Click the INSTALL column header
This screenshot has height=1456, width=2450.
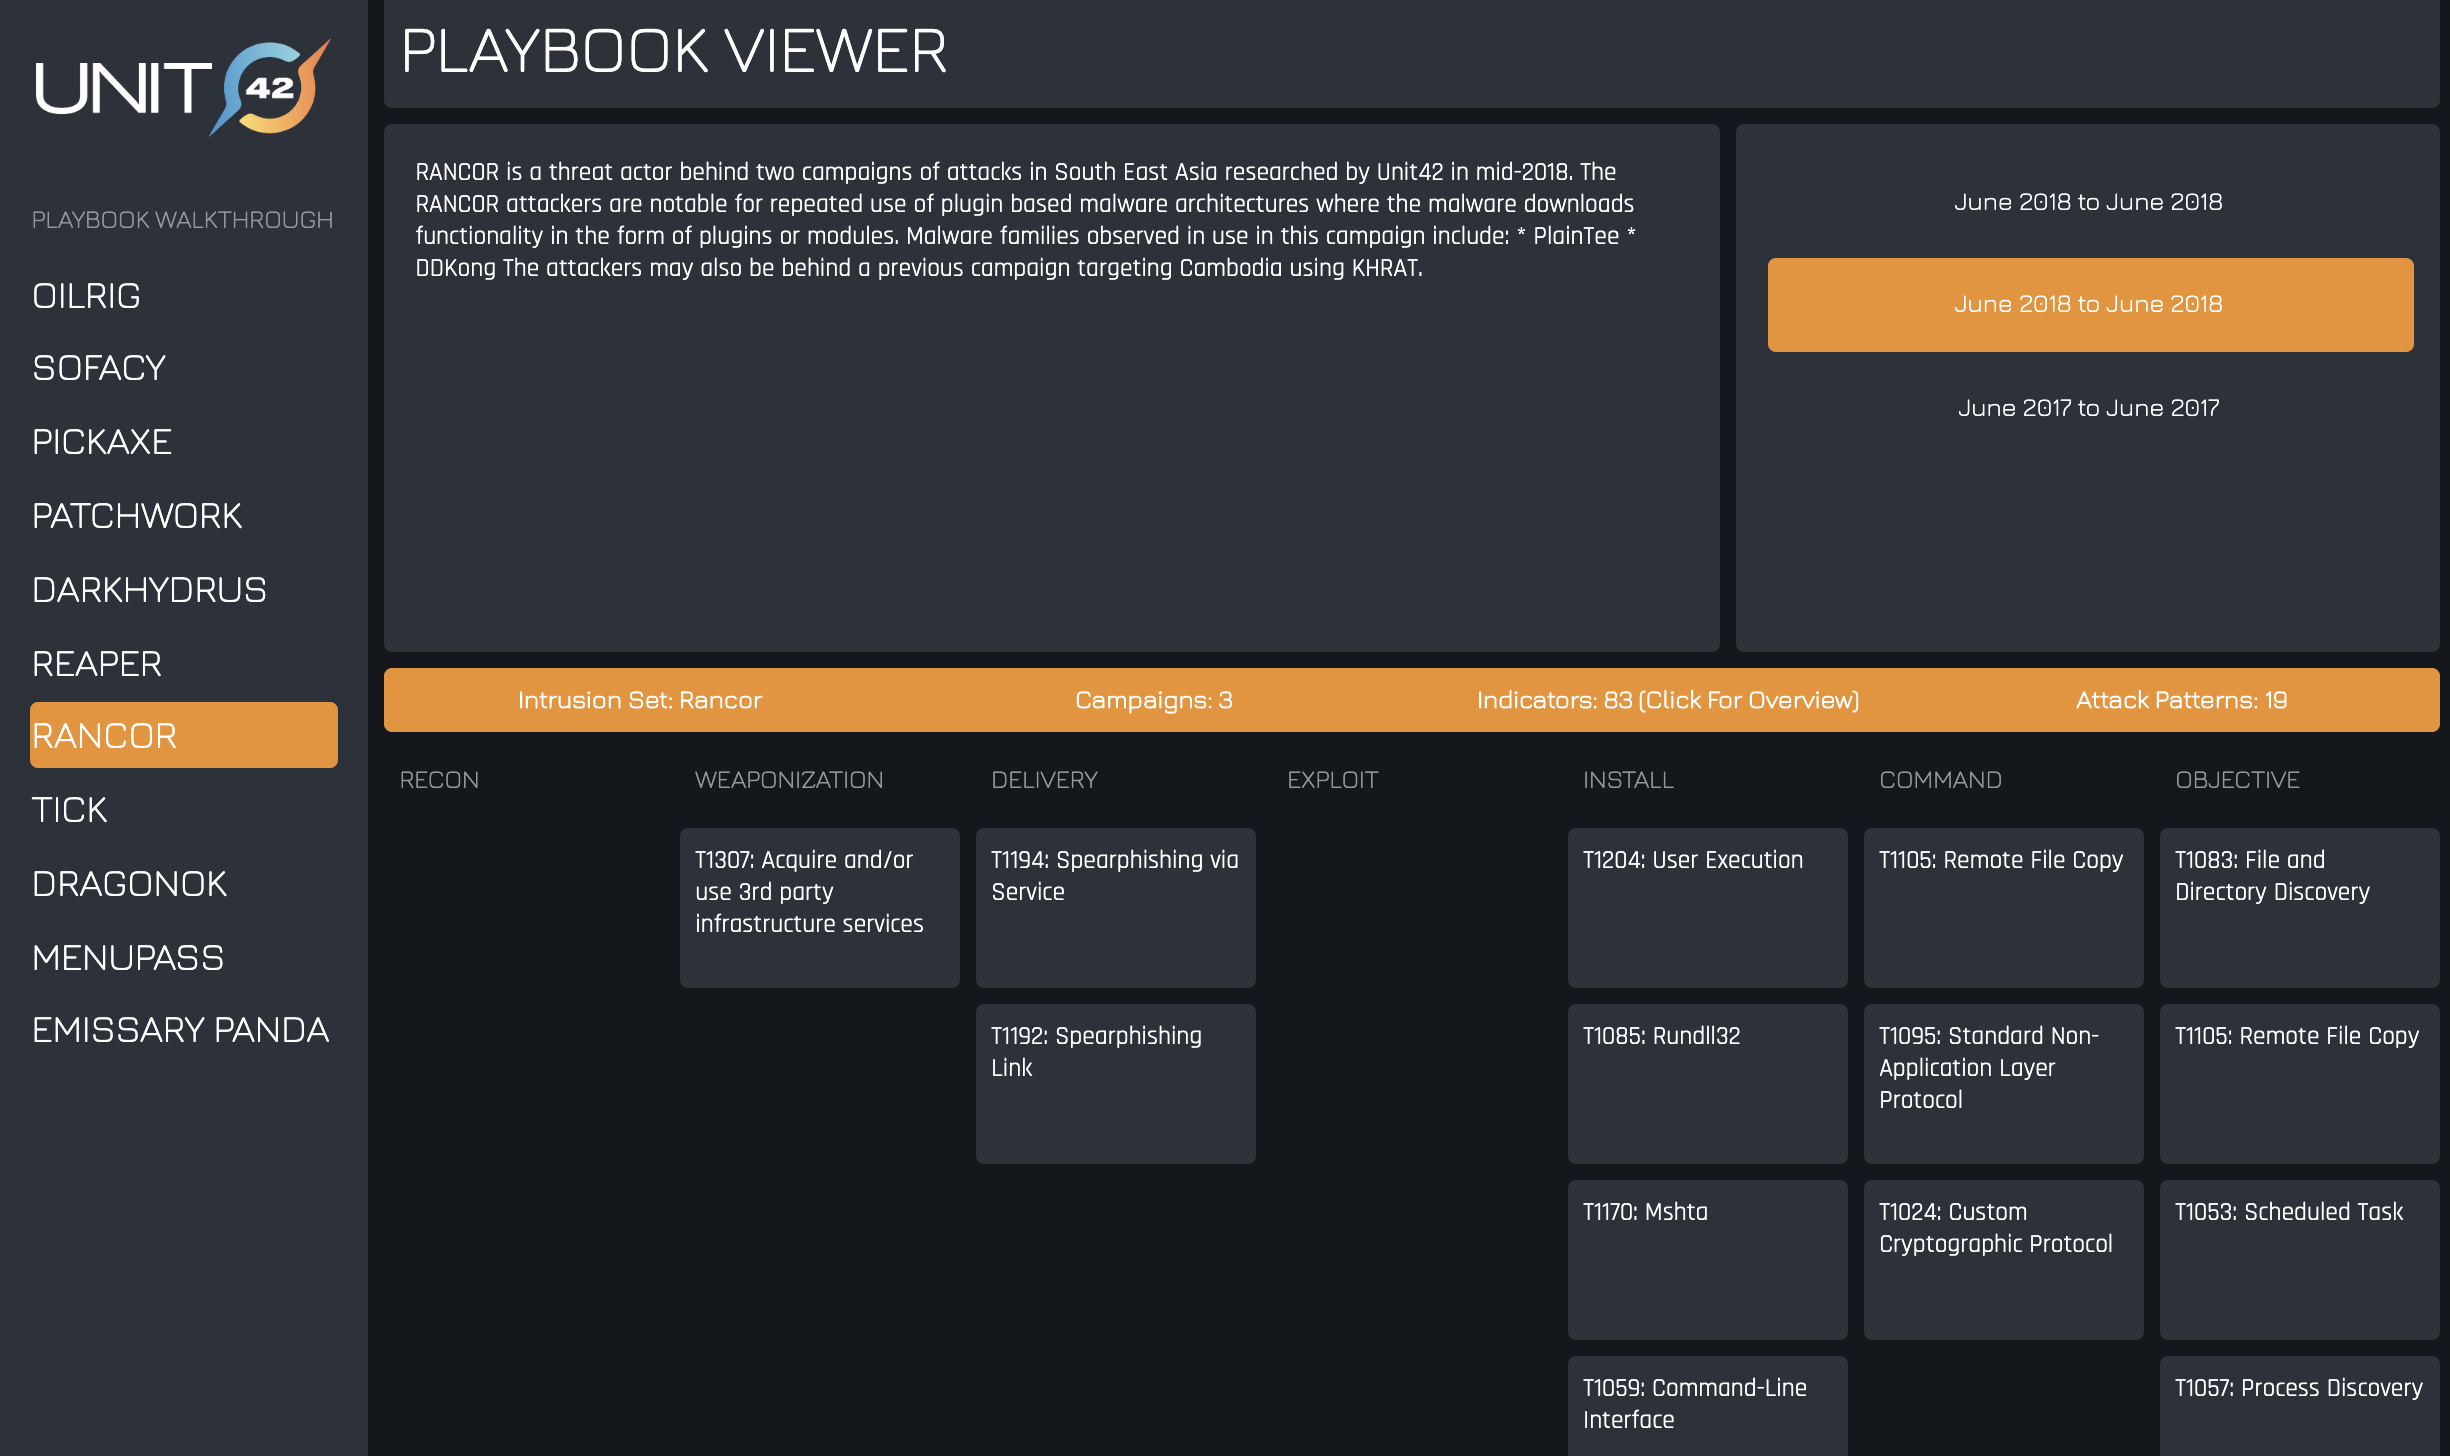point(1628,780)
